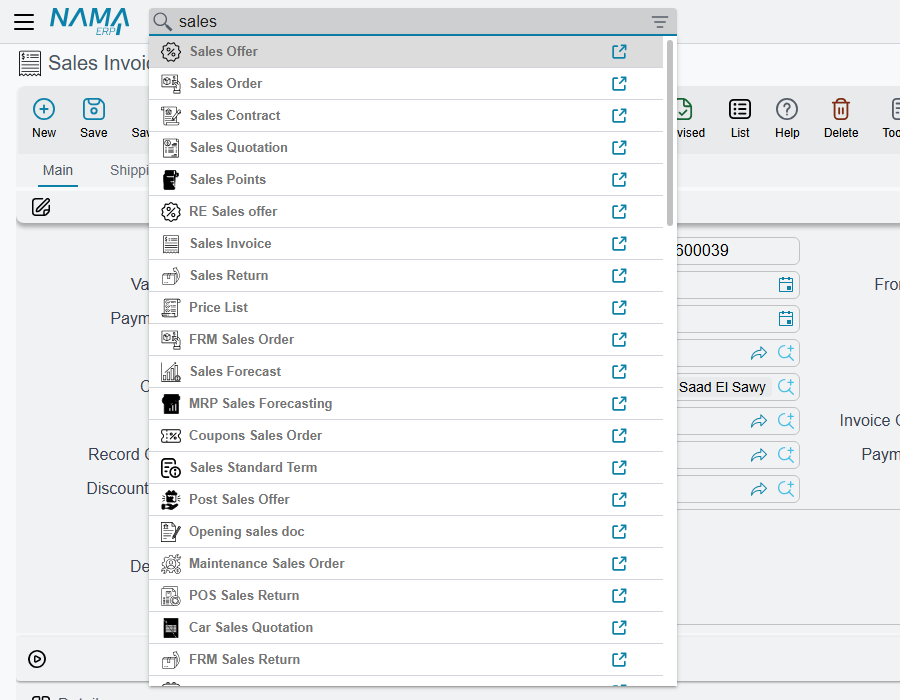Open Sales Standard Term in new tab
Viewport: 900px width, 700px height.
619,468
